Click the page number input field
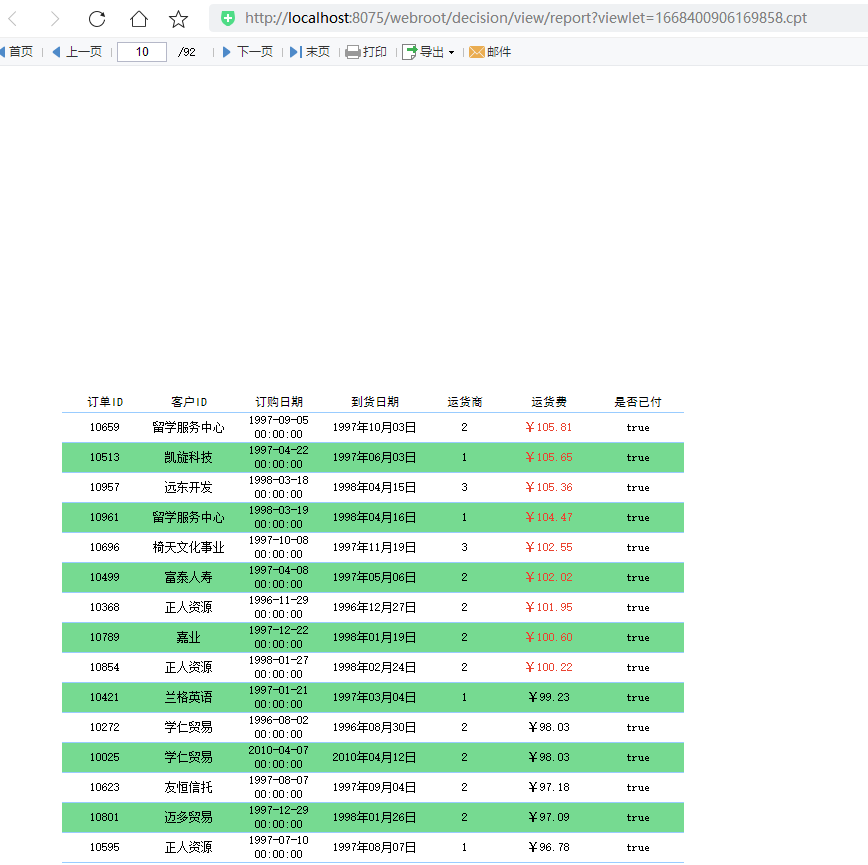 tap(142, 52)
